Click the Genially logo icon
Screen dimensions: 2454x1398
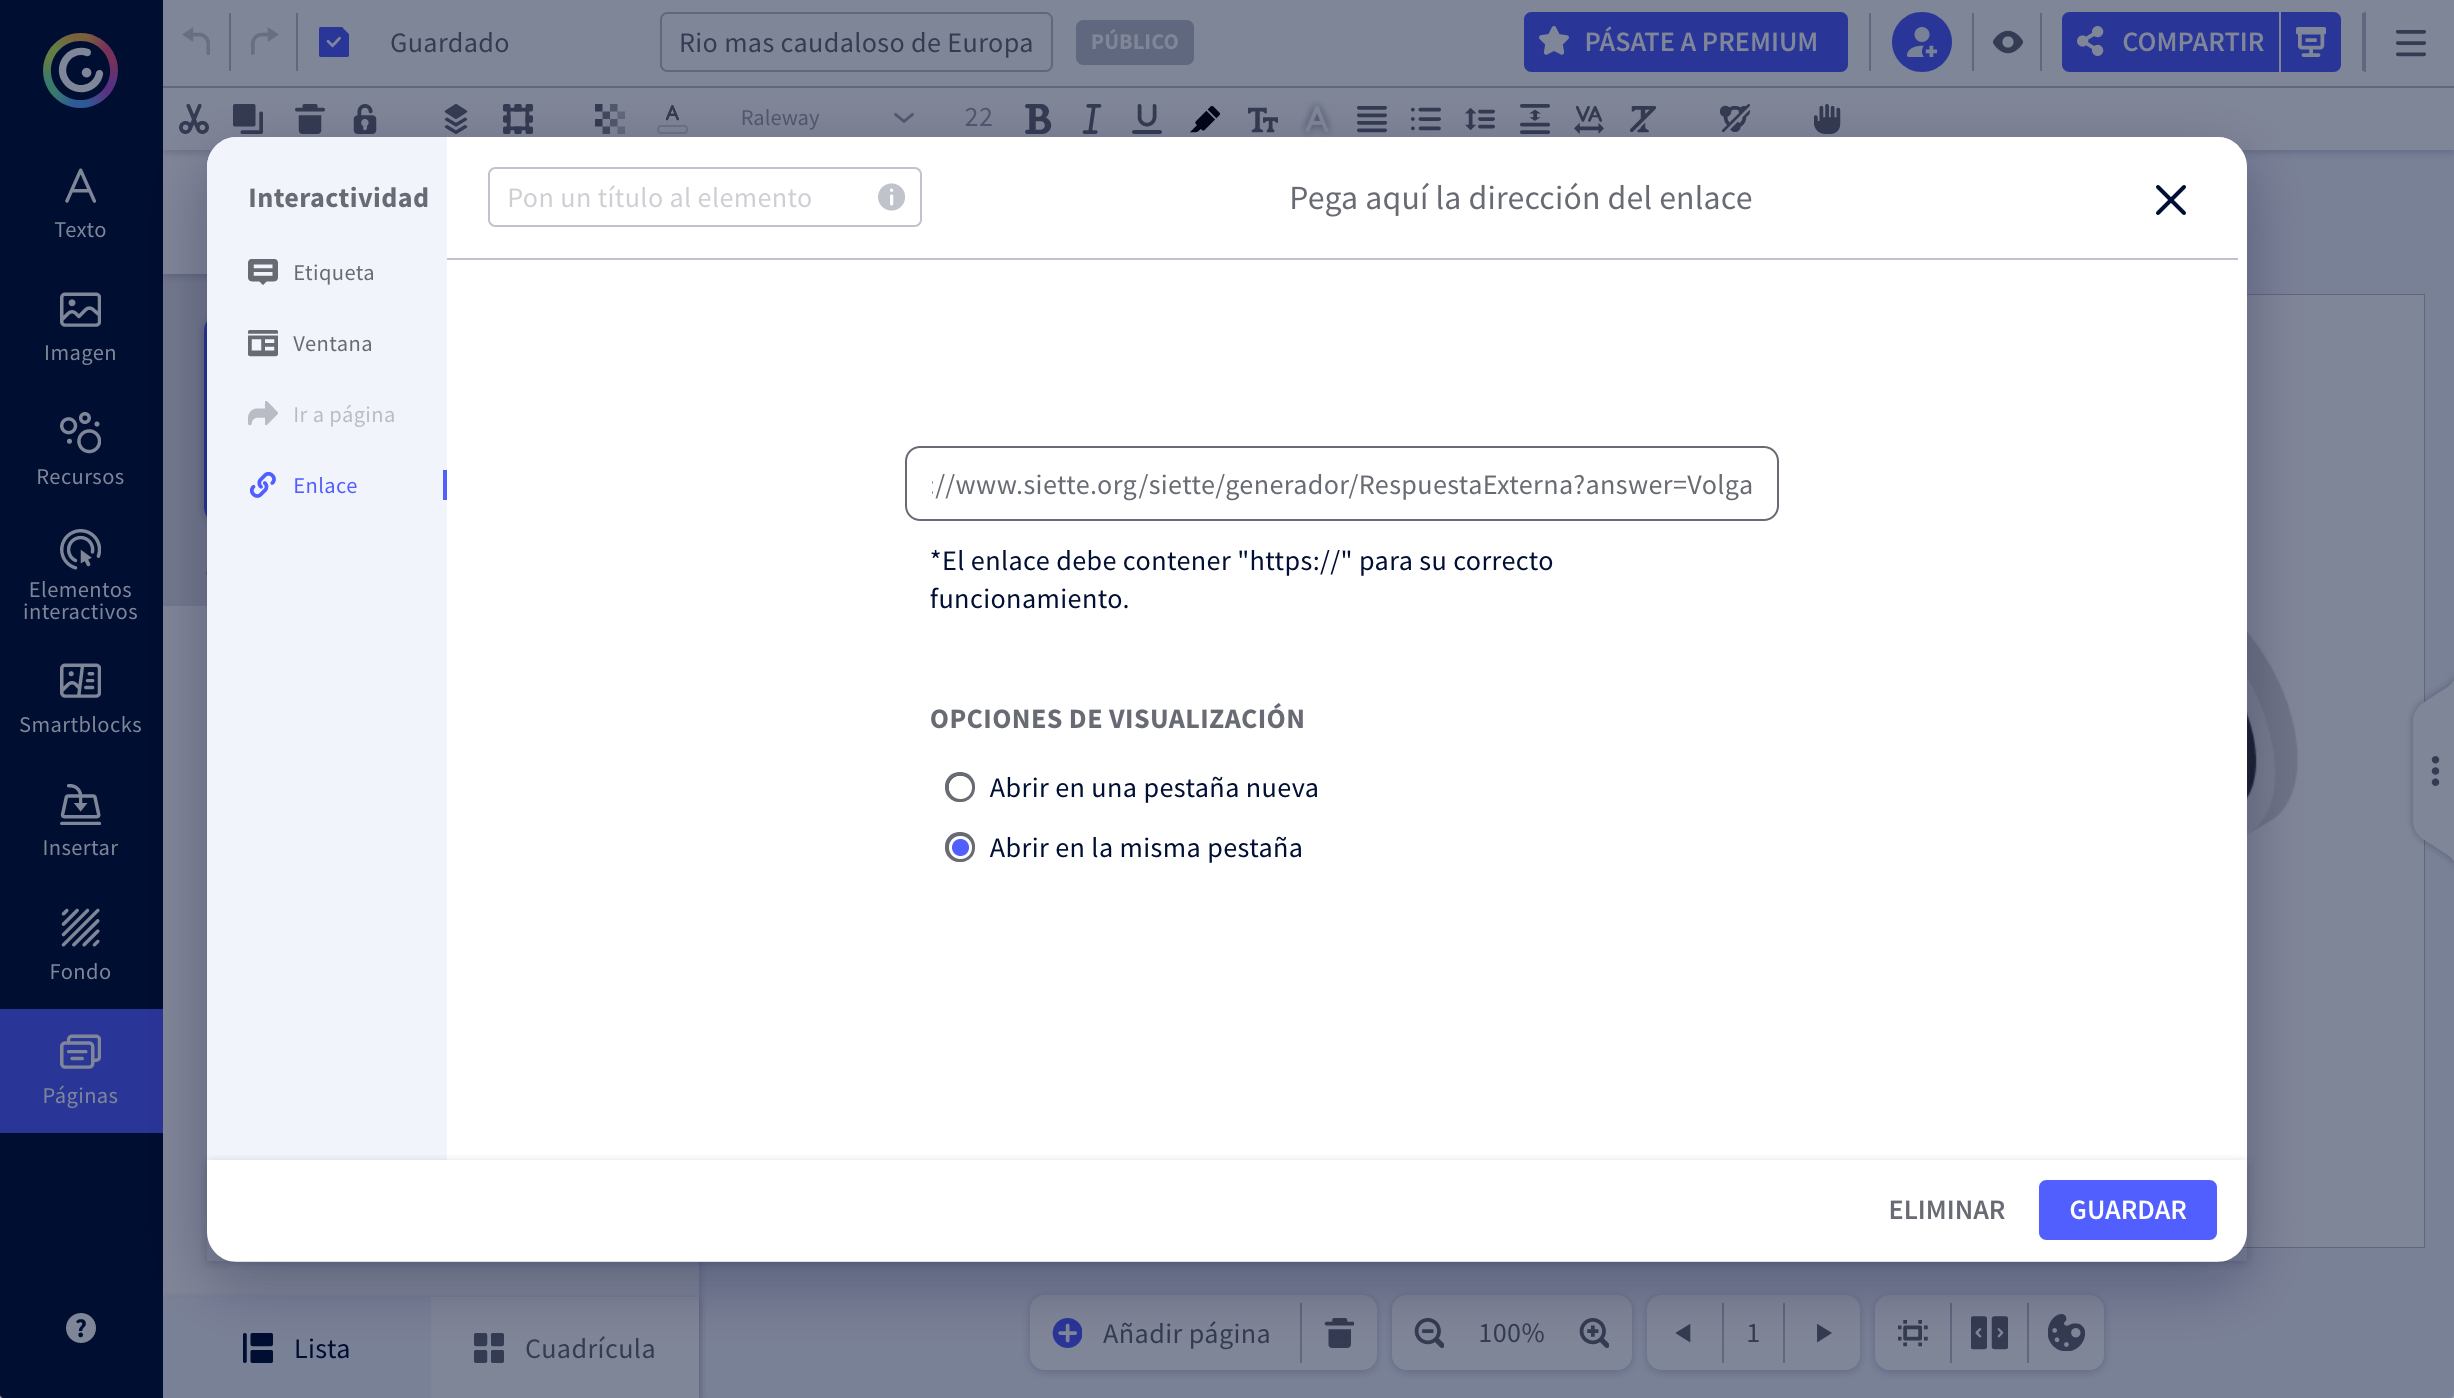(x=80, y=70)
